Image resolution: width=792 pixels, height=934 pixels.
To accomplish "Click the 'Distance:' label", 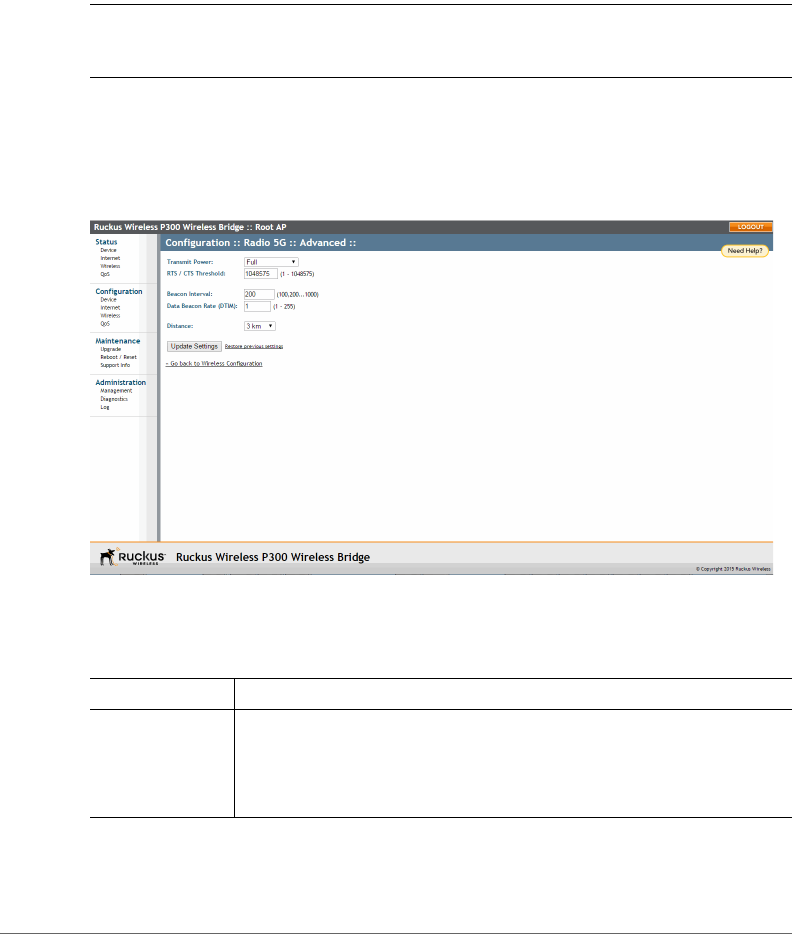I will (x=180, y=326).
